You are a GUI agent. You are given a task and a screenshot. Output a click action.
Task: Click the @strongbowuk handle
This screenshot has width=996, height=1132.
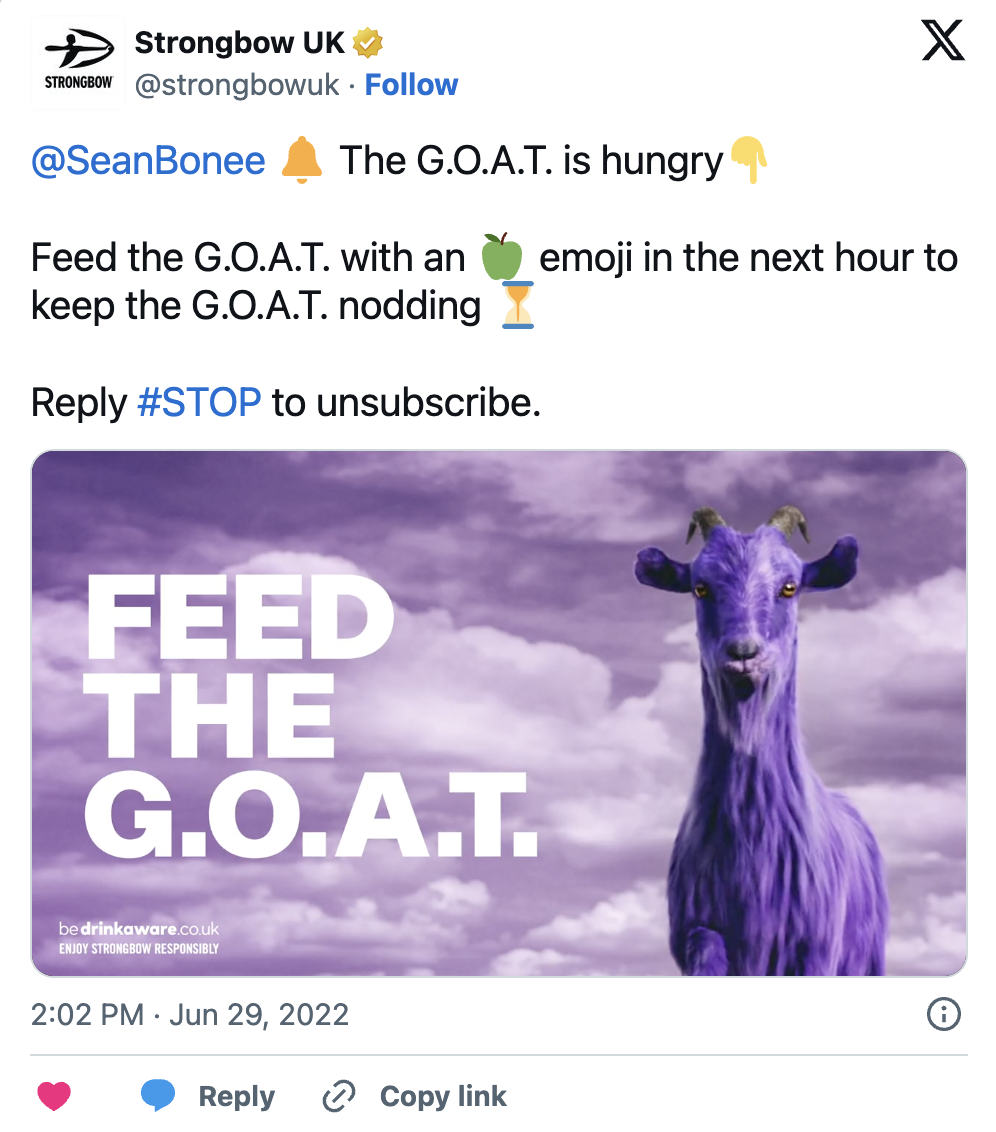[x=237, y=85]
